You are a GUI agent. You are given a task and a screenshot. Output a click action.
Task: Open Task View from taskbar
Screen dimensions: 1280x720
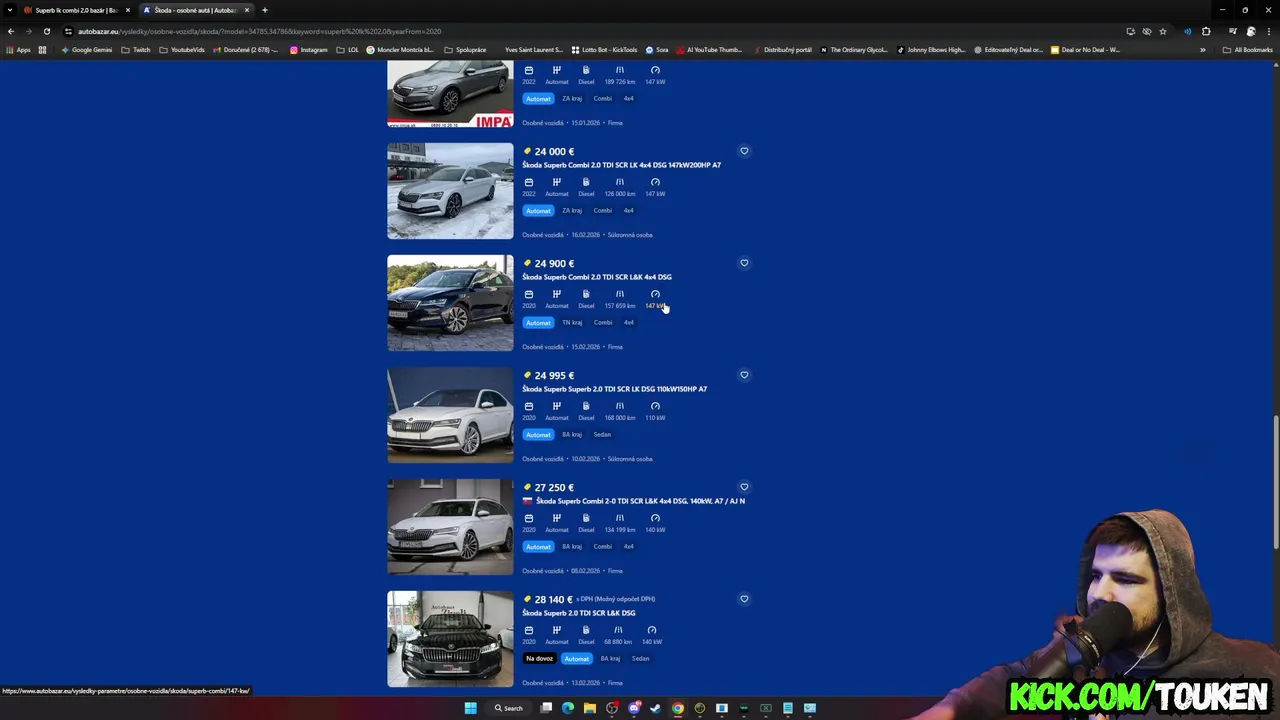point(546,708)
